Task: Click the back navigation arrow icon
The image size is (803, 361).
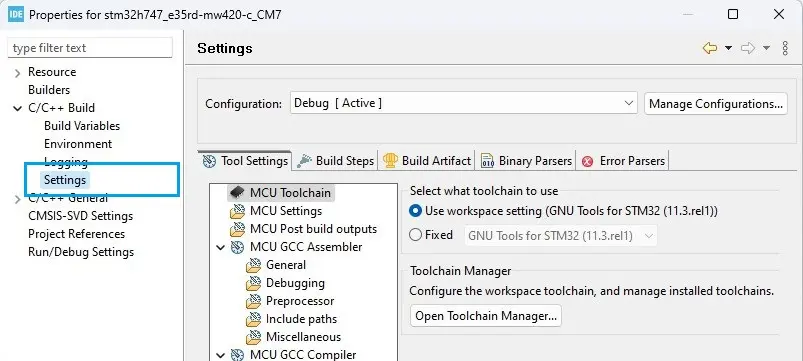Action: [x=710, y=48]
